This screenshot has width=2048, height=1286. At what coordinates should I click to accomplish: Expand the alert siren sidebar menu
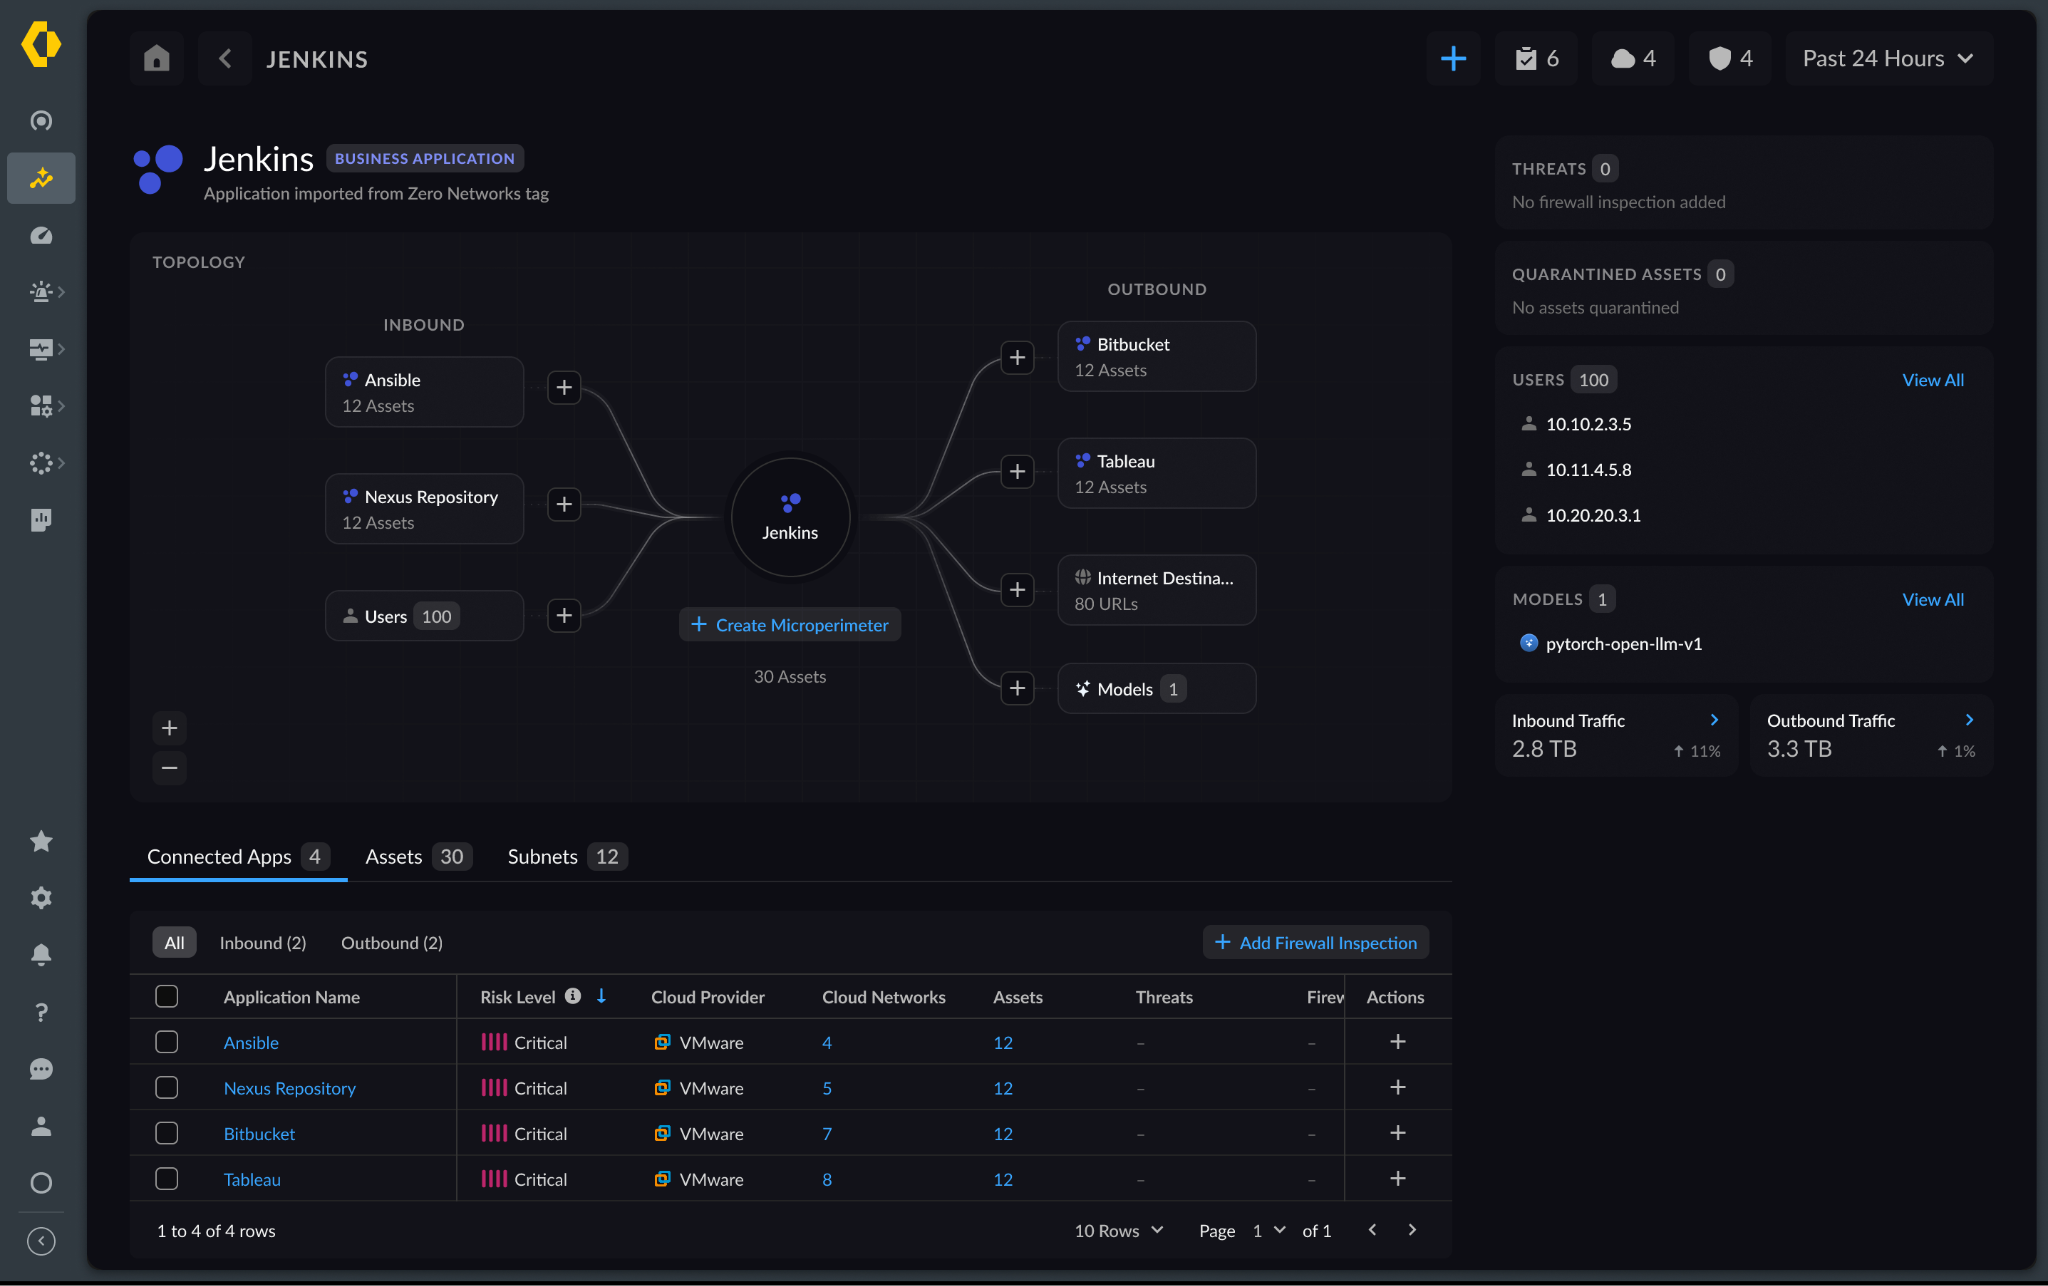(x=47, y=292)
